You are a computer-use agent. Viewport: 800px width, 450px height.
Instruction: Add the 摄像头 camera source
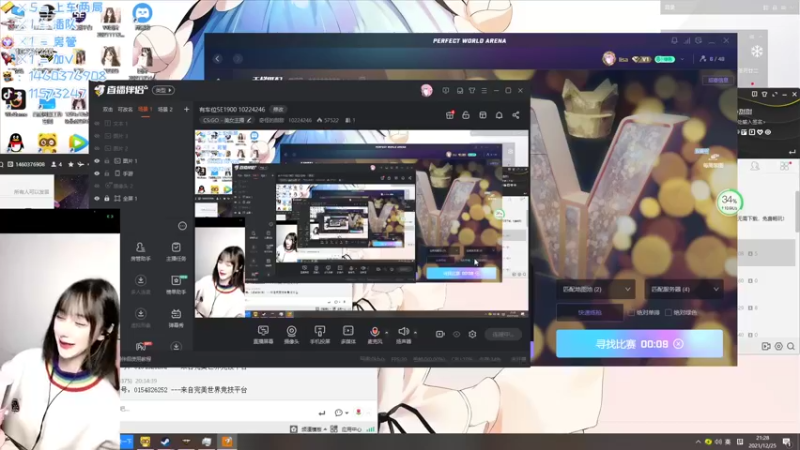(x=291, y=335)
